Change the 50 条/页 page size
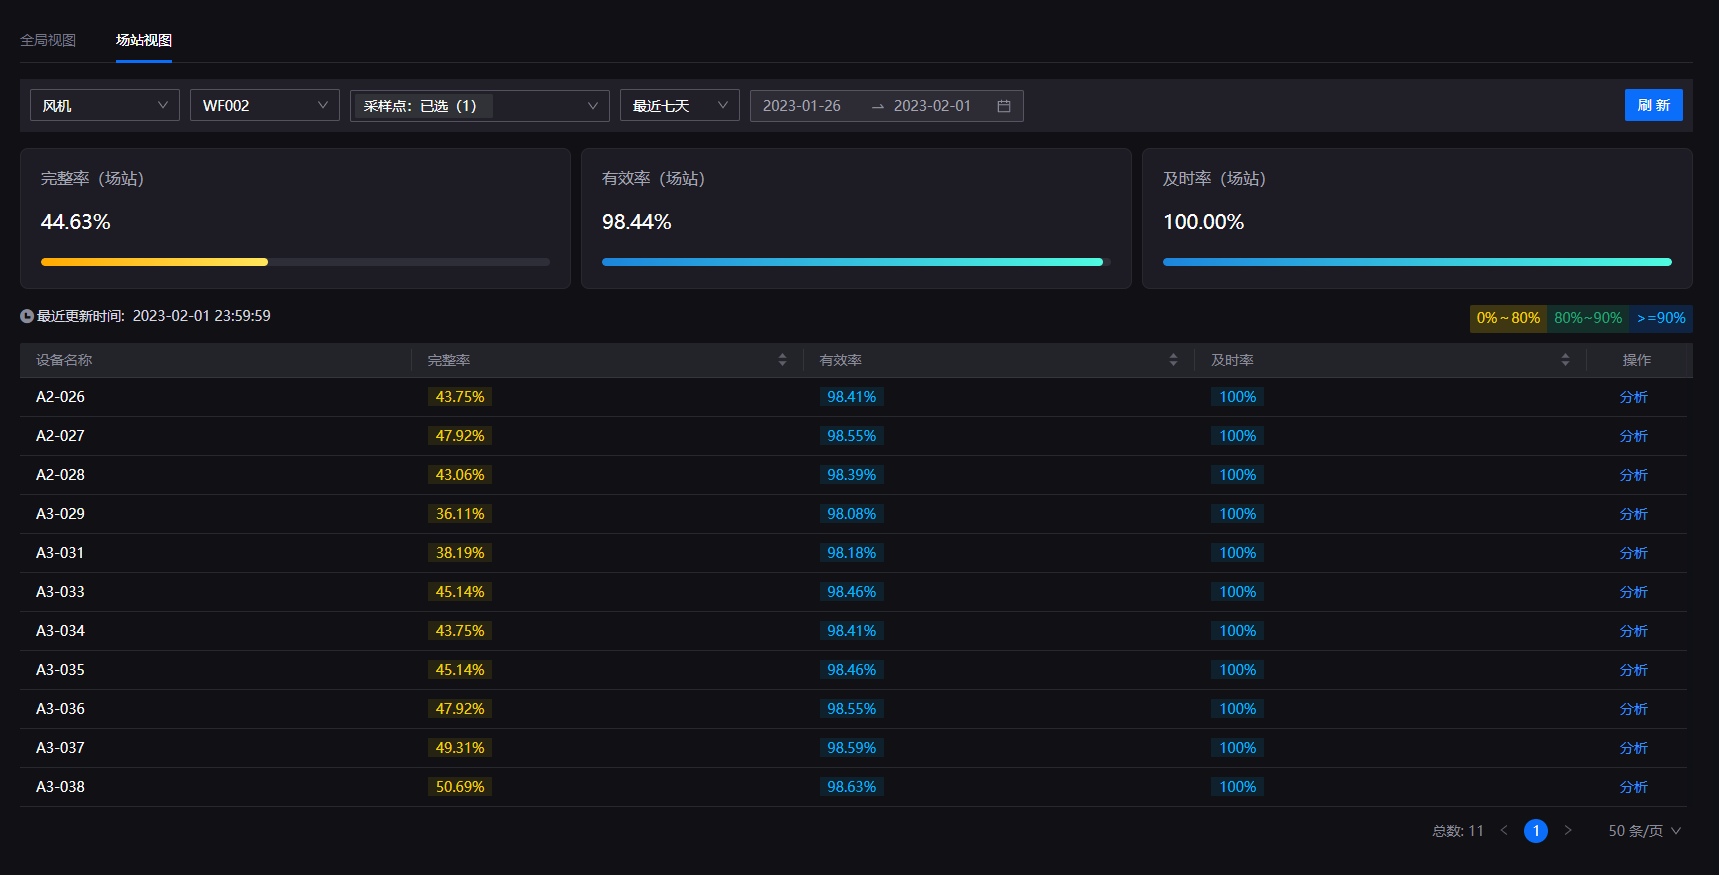Viewport: 1719px width, 875px height. pos(1644,831)
